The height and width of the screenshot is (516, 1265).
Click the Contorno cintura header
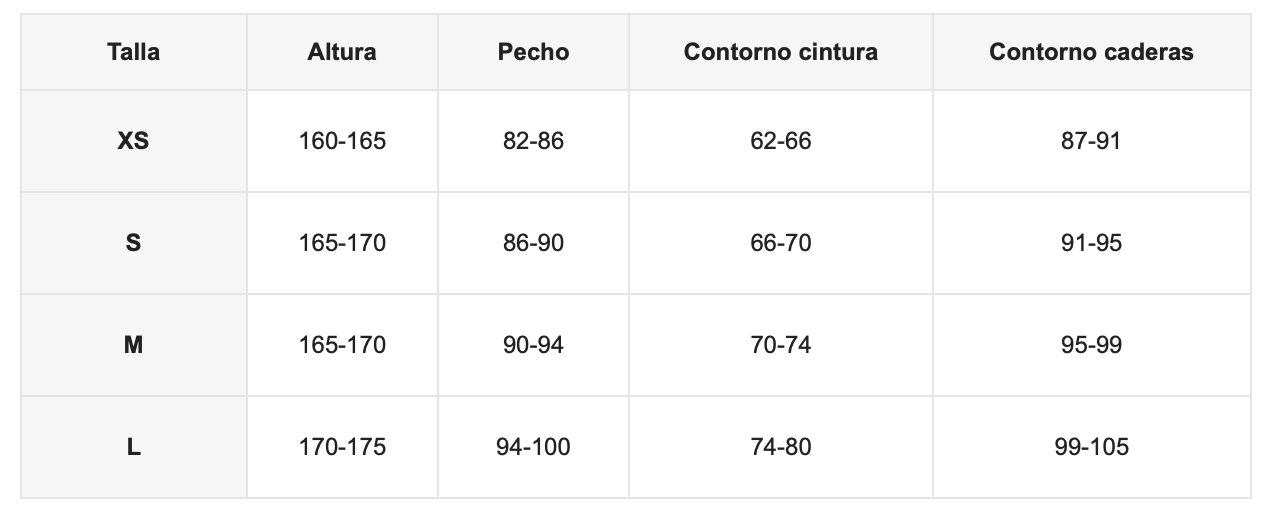point(781,52)
